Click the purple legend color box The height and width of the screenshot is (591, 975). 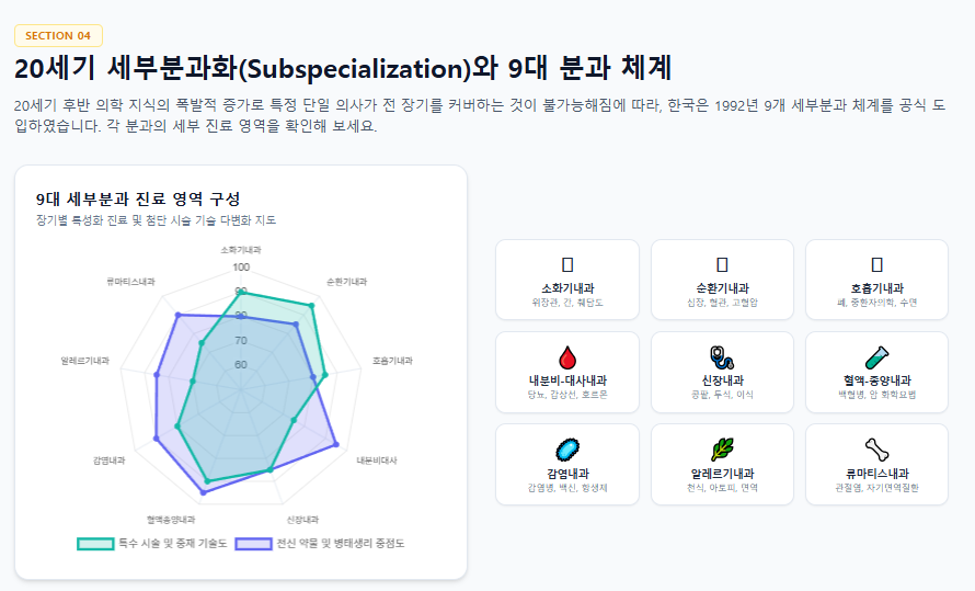[x=254, y=544]
